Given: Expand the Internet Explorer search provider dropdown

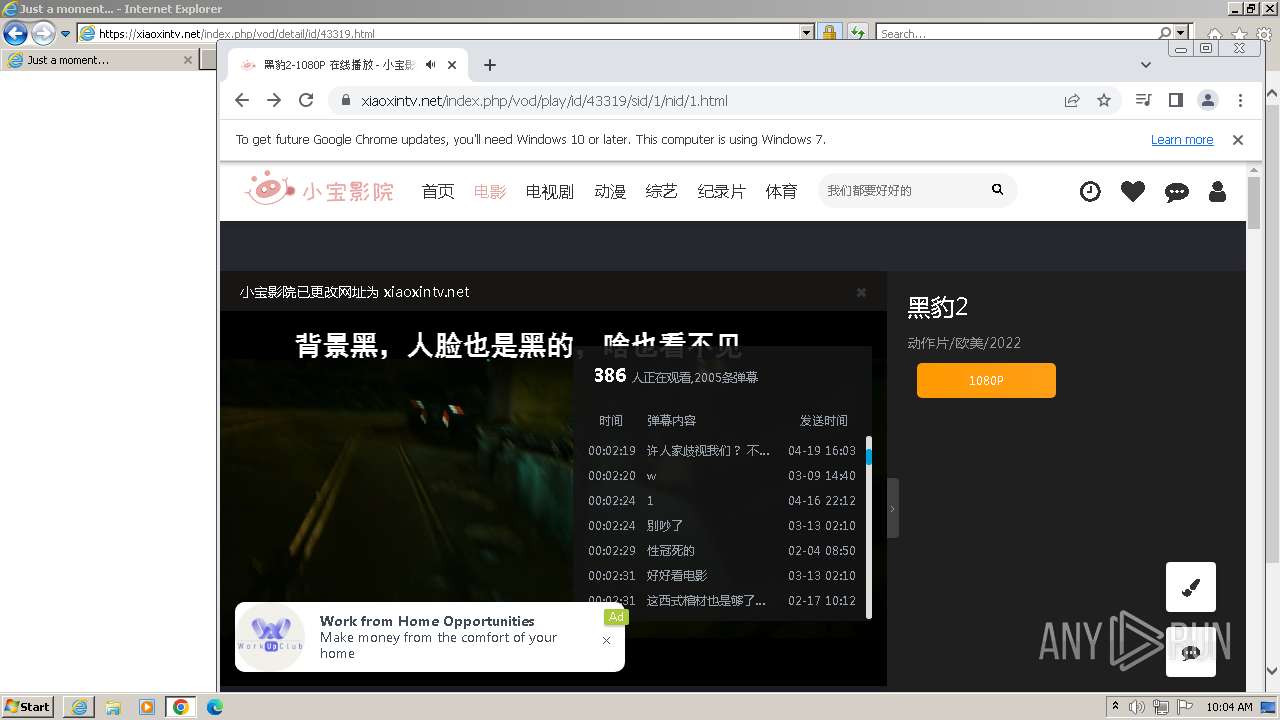Looking at the screenshot, I should [1181, 33].
